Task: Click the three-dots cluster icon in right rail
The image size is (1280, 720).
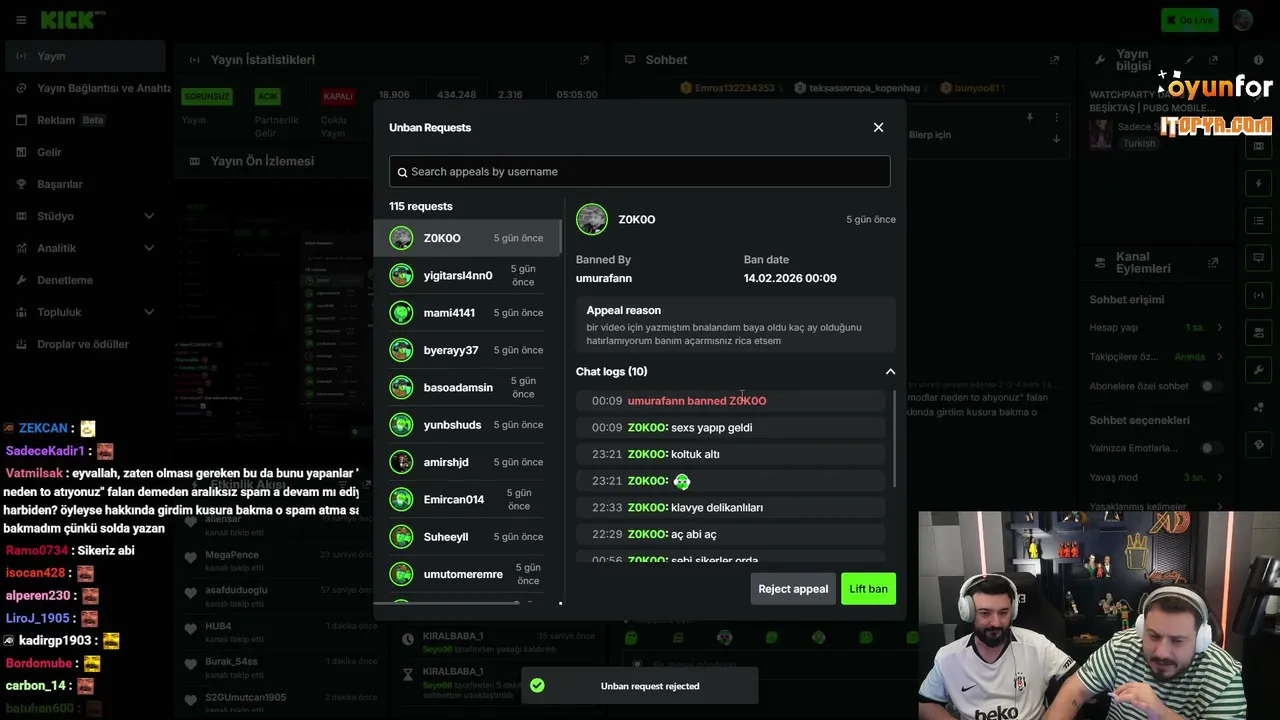Action: pos(1259,407)
